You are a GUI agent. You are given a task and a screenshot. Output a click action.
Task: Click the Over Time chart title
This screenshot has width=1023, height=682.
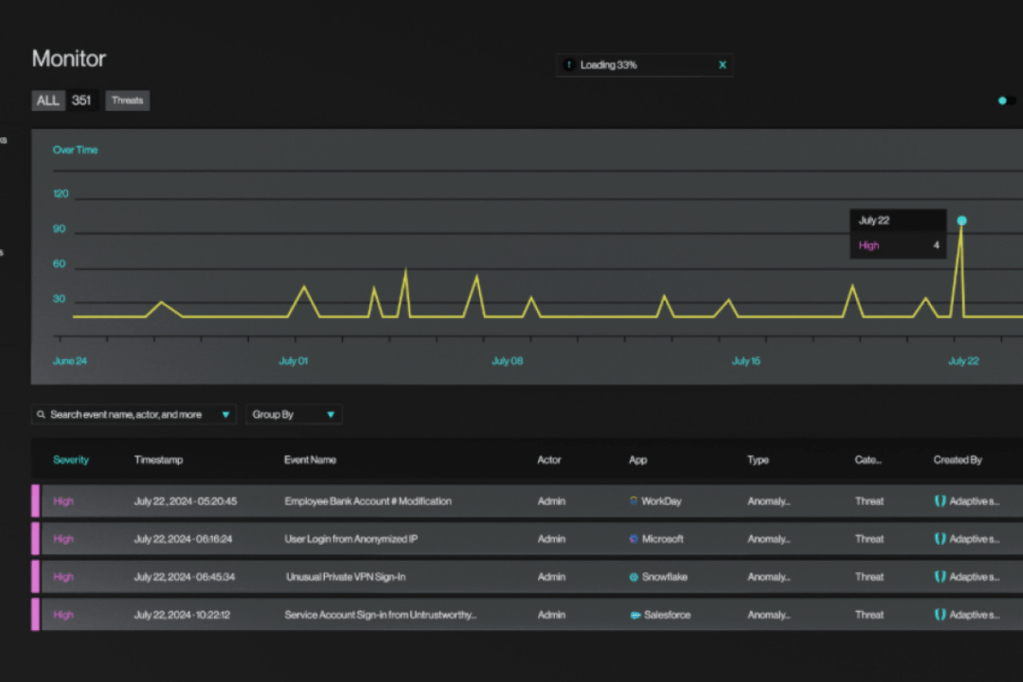coord(75,150)
